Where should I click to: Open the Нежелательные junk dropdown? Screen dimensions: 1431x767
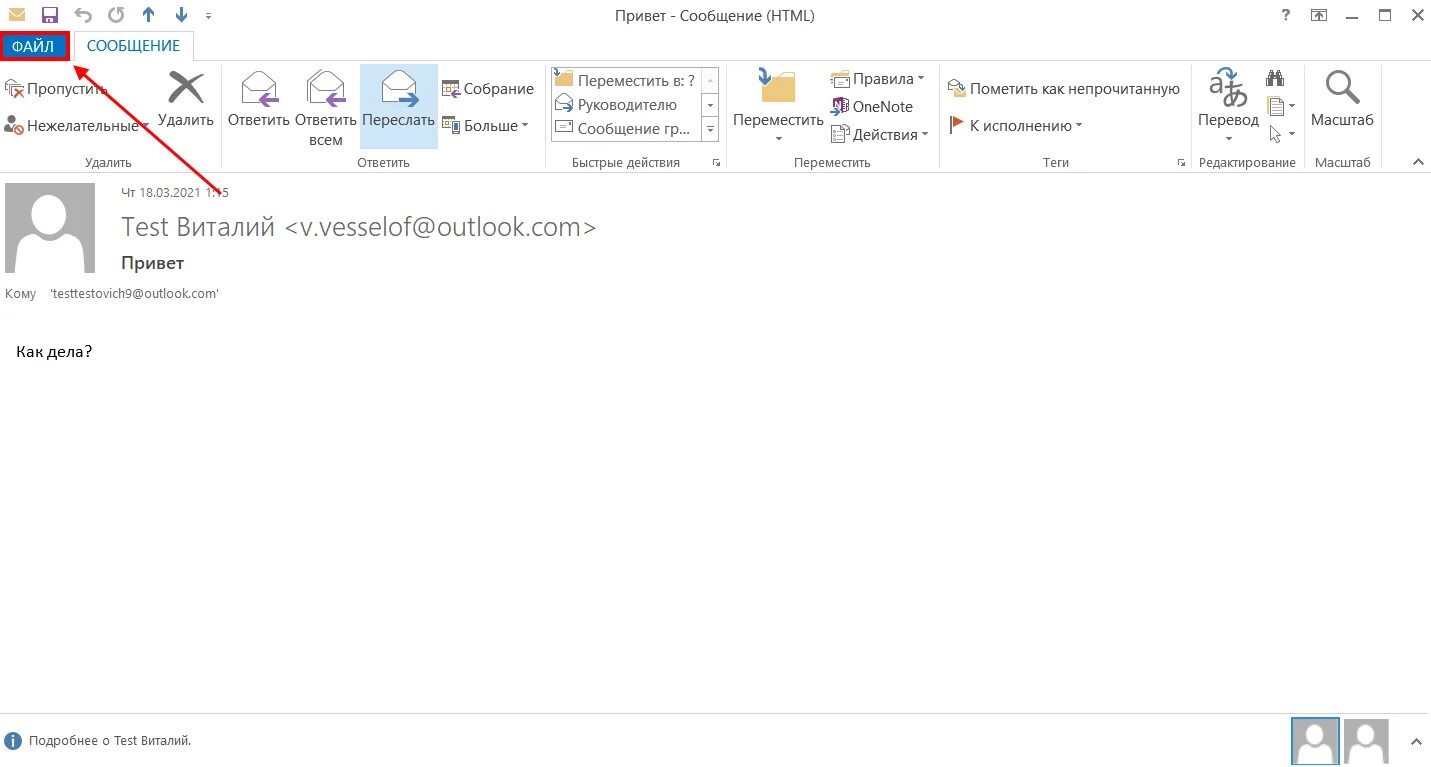(76, 126)
